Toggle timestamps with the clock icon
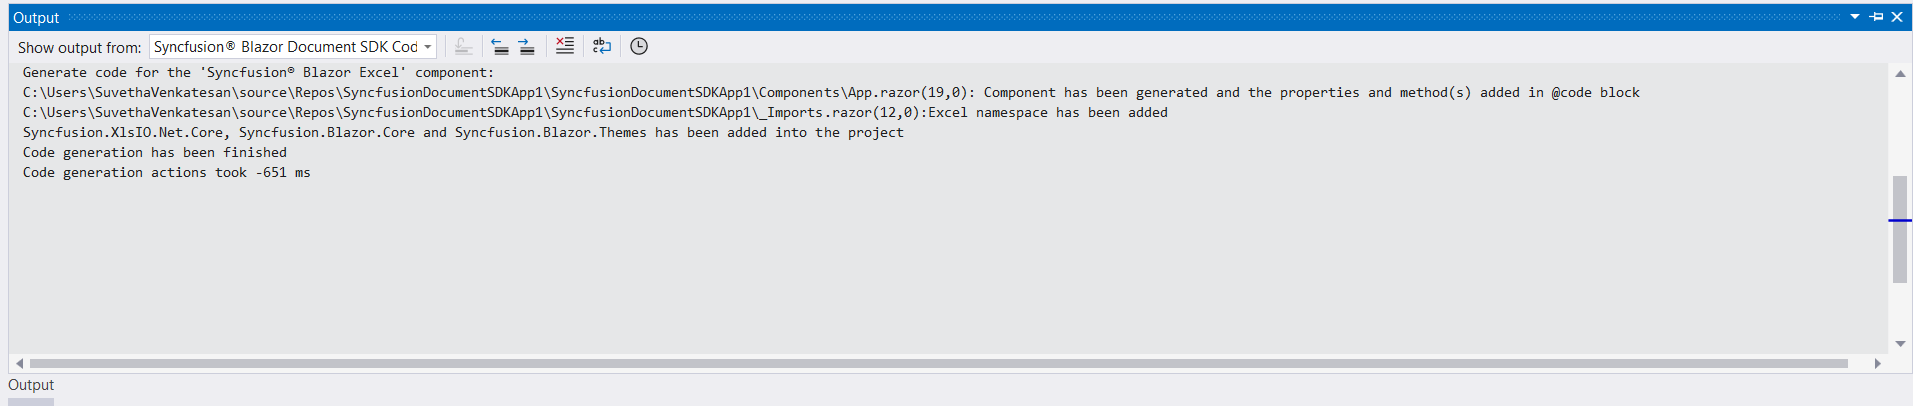 pos(639,46)
